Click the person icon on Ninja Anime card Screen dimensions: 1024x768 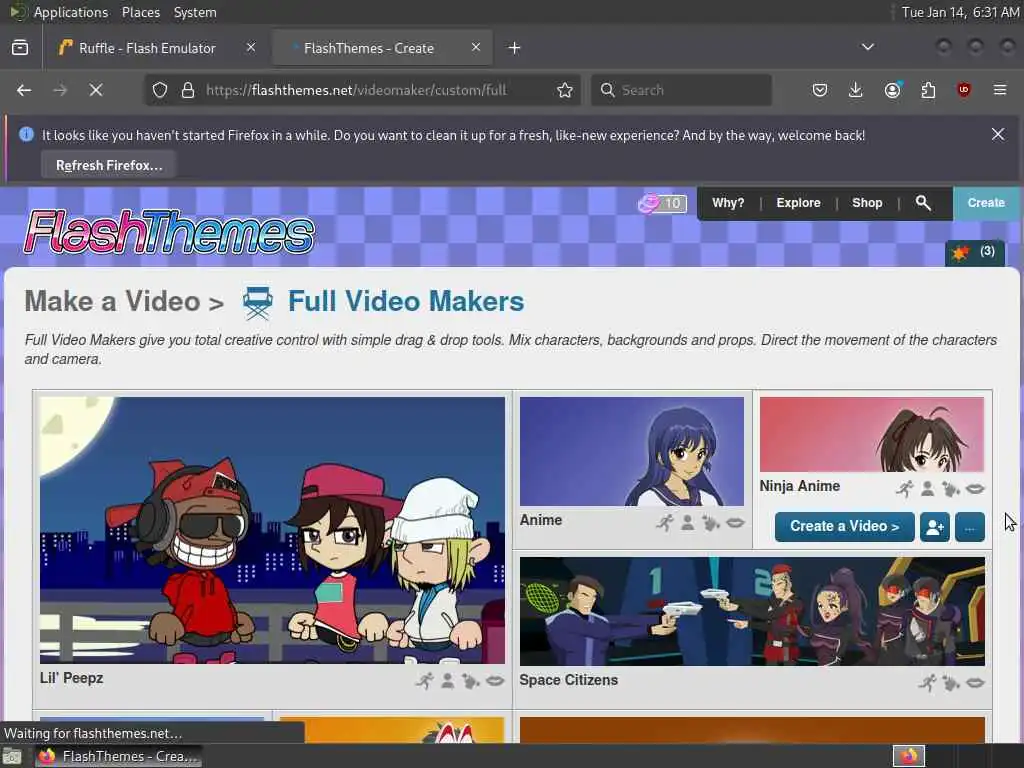(x=927, y=488)
